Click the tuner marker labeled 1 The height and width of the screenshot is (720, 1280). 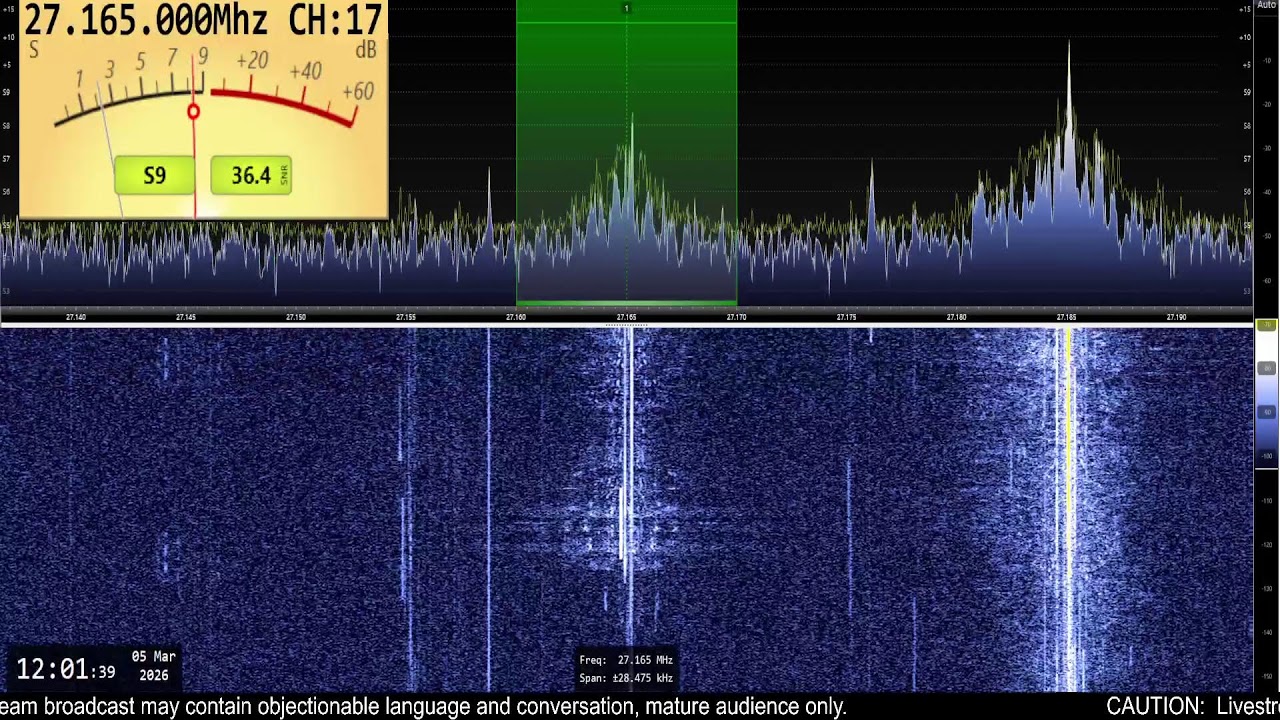626,9
